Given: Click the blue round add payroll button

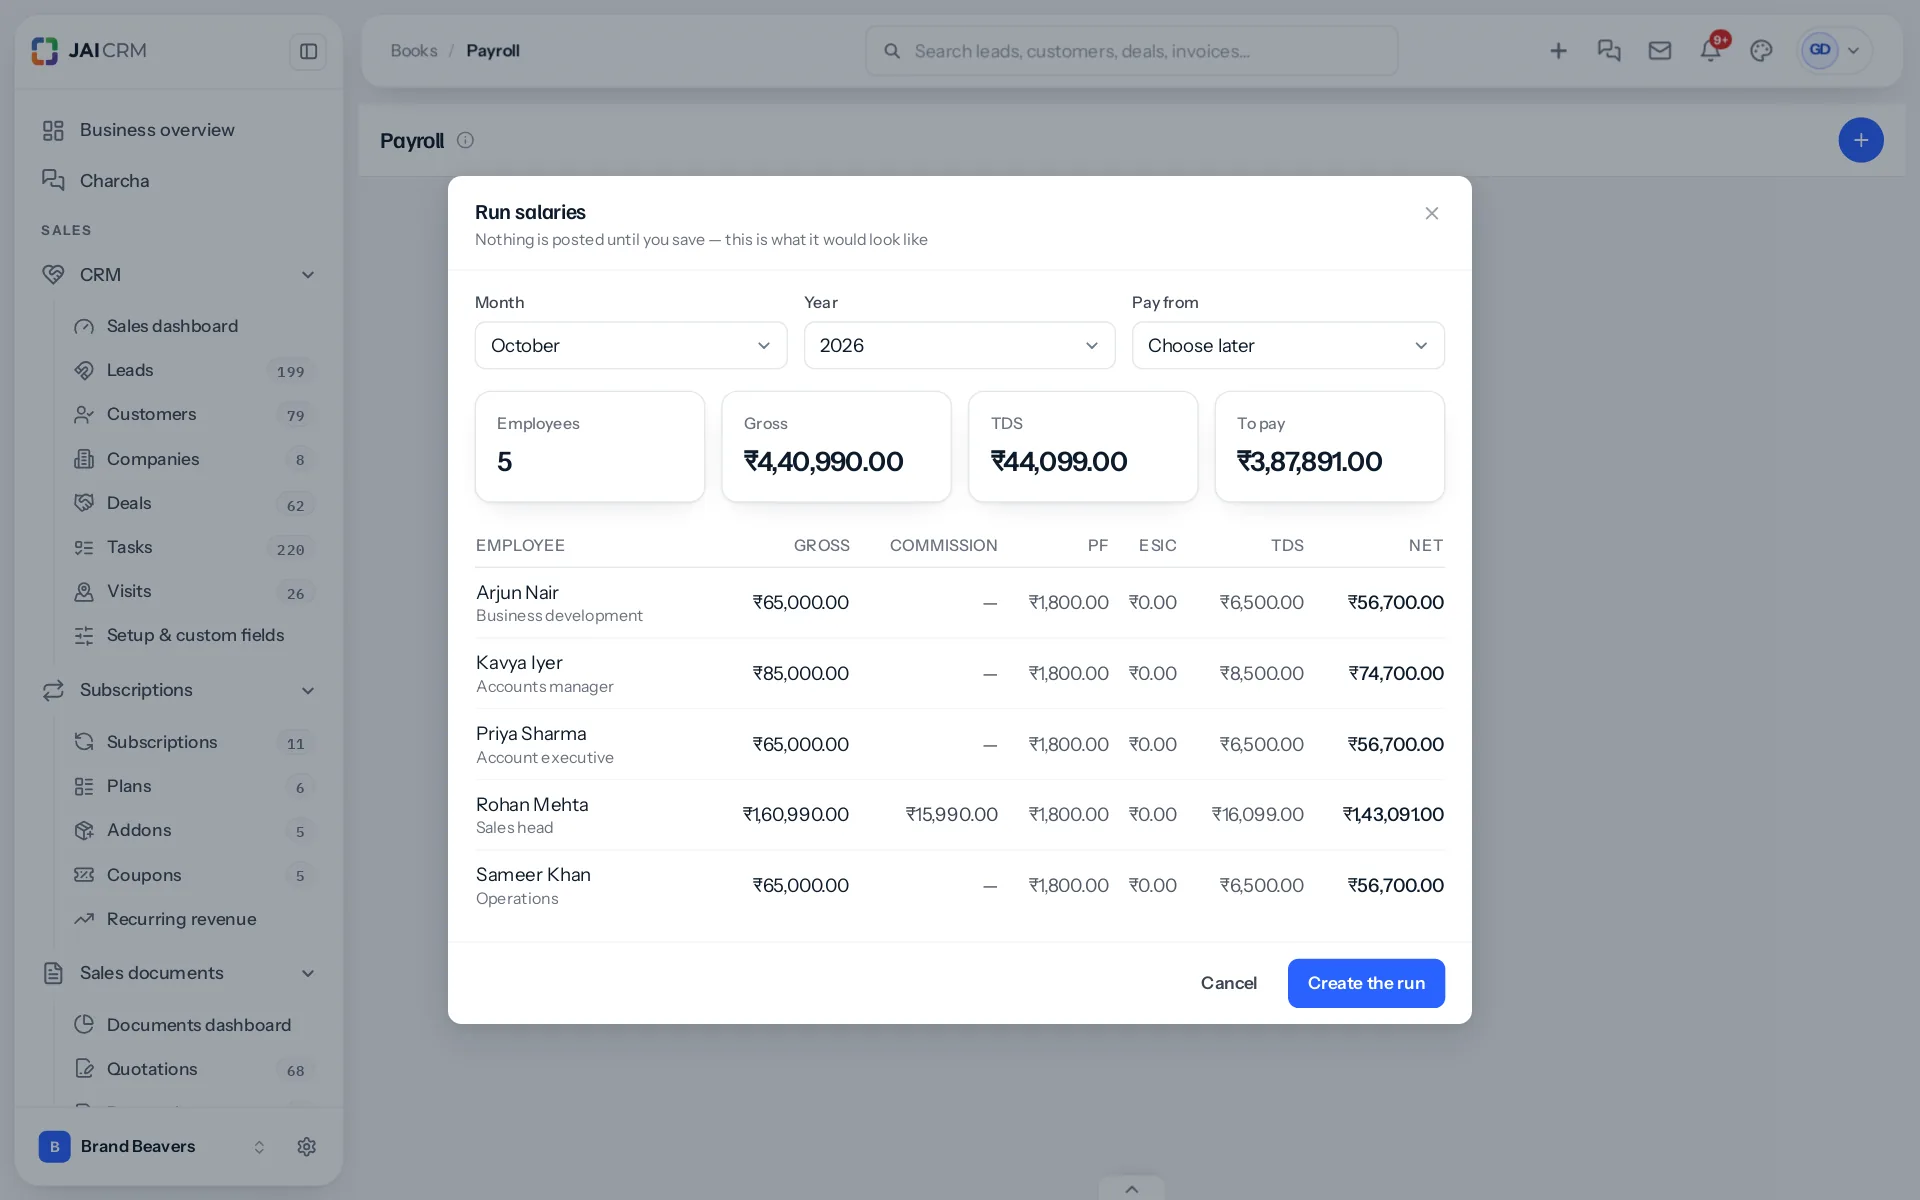Looking at the screenshot, I should (x=1860, y=140).
